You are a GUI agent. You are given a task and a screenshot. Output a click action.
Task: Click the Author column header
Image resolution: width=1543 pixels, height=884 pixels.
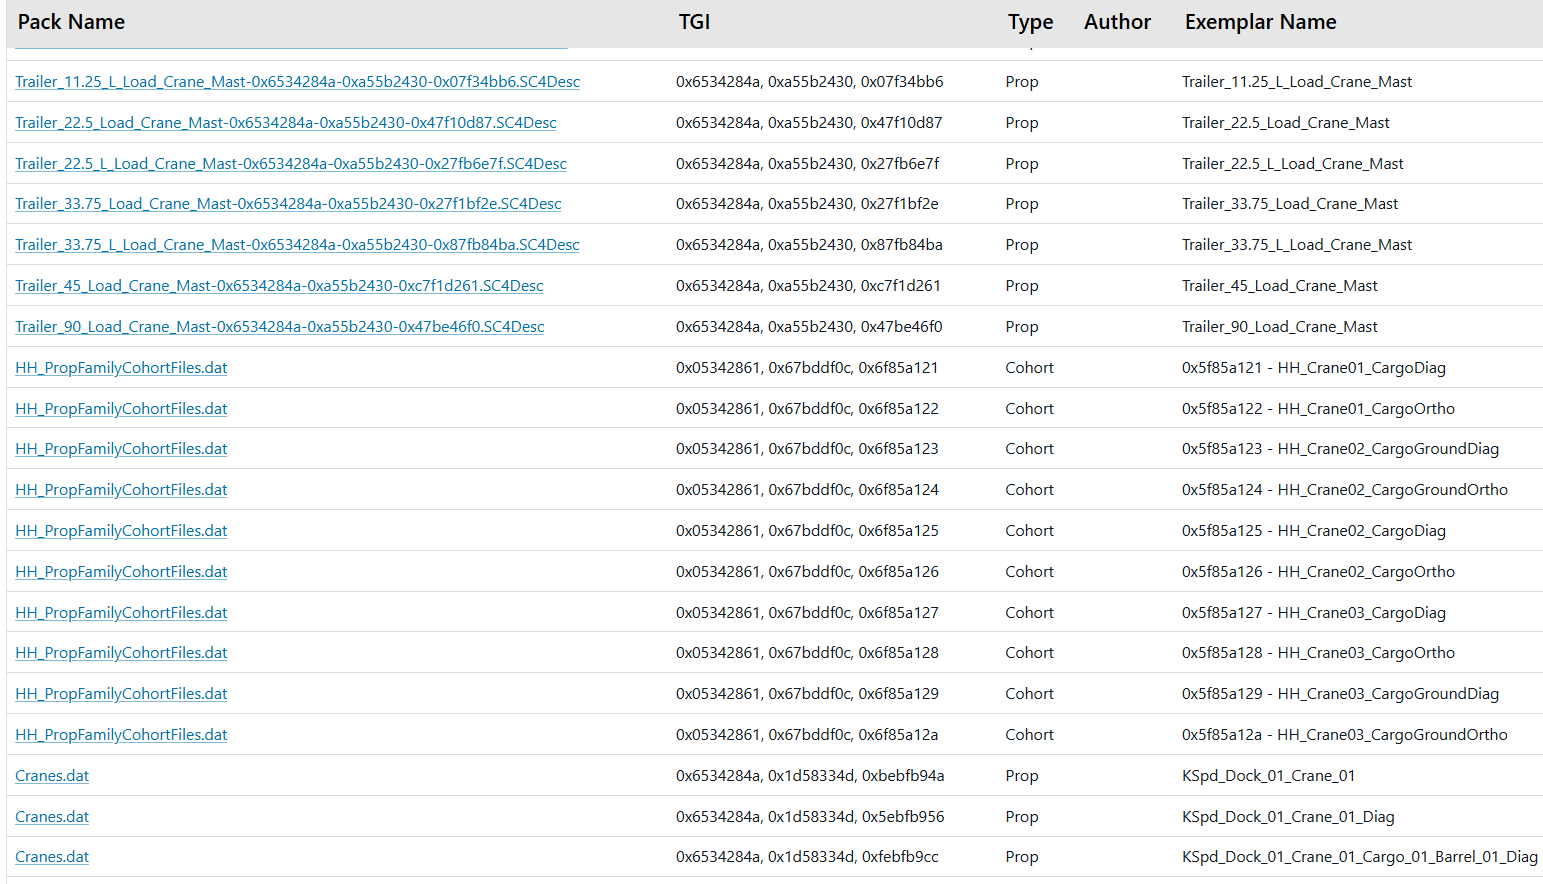click(1117, 22)
